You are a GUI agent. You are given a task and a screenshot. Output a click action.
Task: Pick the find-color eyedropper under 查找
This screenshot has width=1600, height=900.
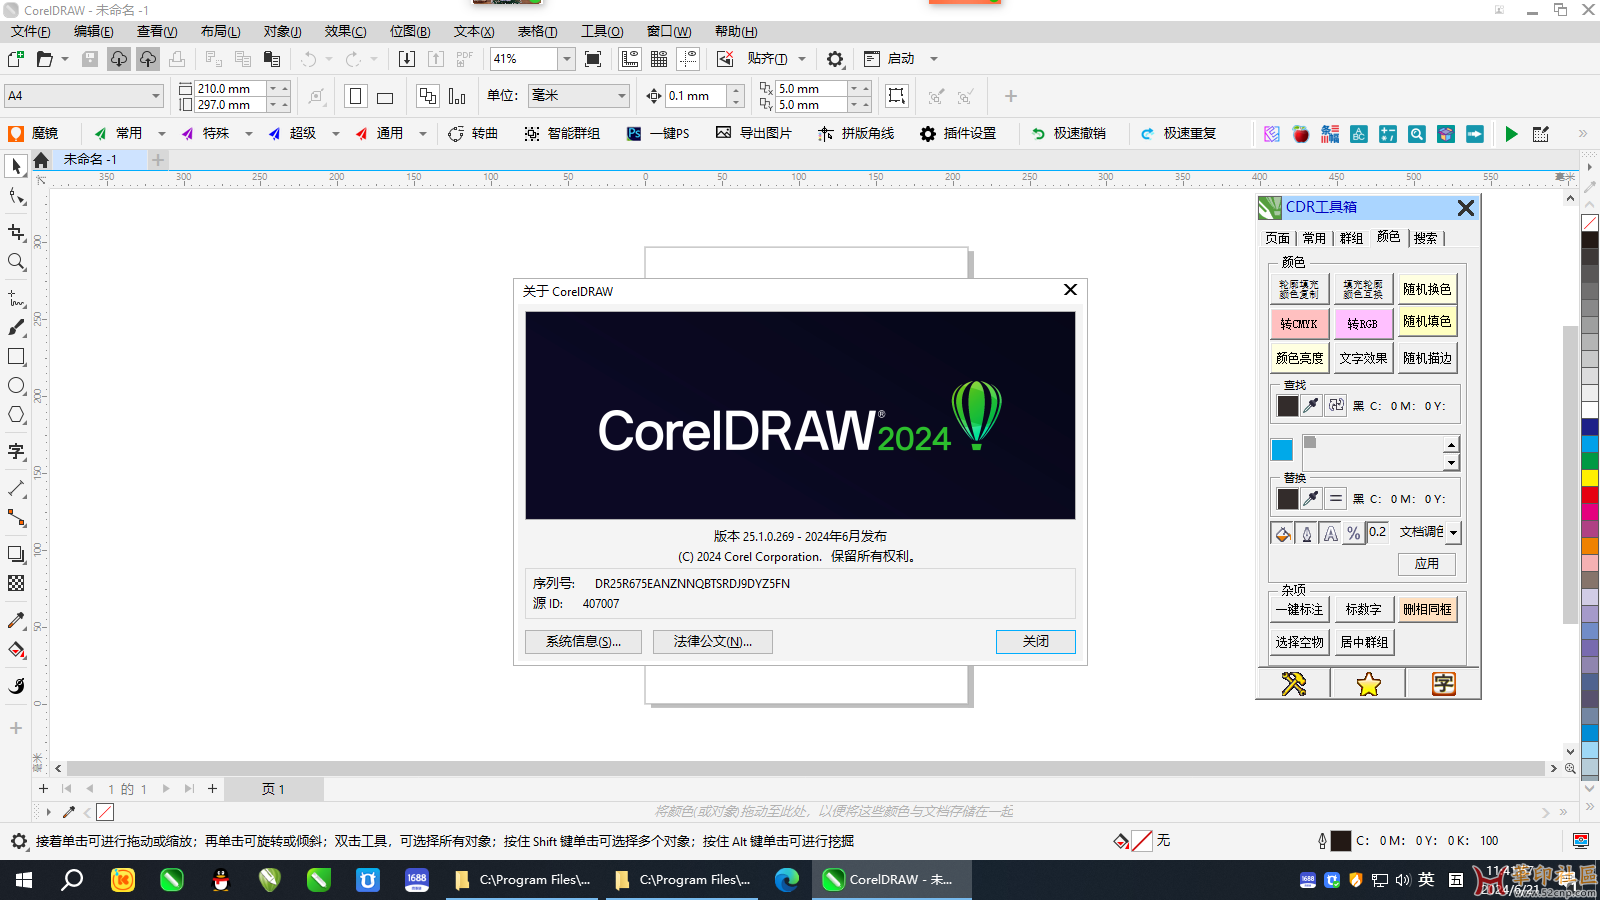click(1311, 405)
